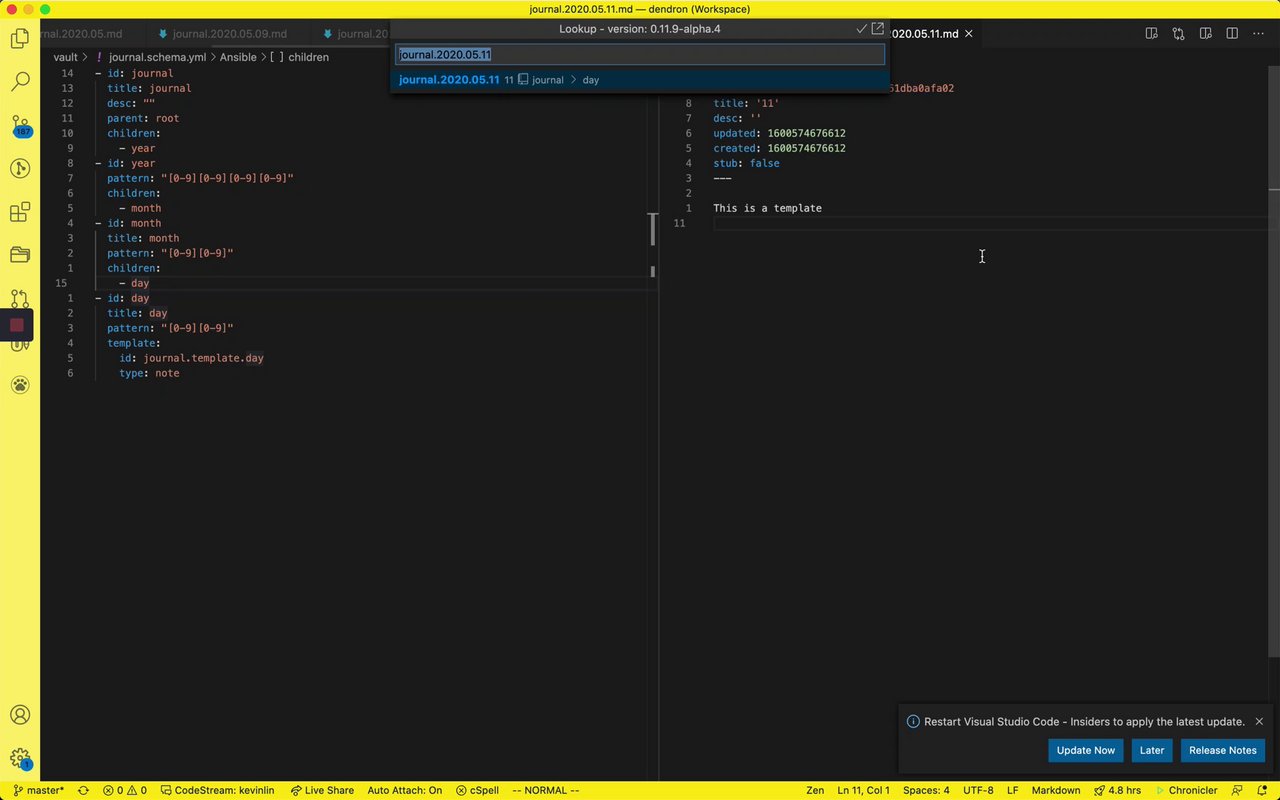Click the red stop recording square
Viewport: 1280px width, 800px height.
tap(17, 325)
